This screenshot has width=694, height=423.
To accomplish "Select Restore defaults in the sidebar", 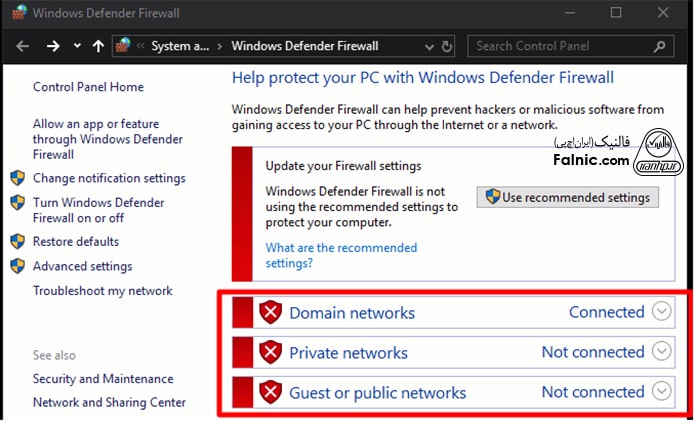I will [x=75, y=241].
